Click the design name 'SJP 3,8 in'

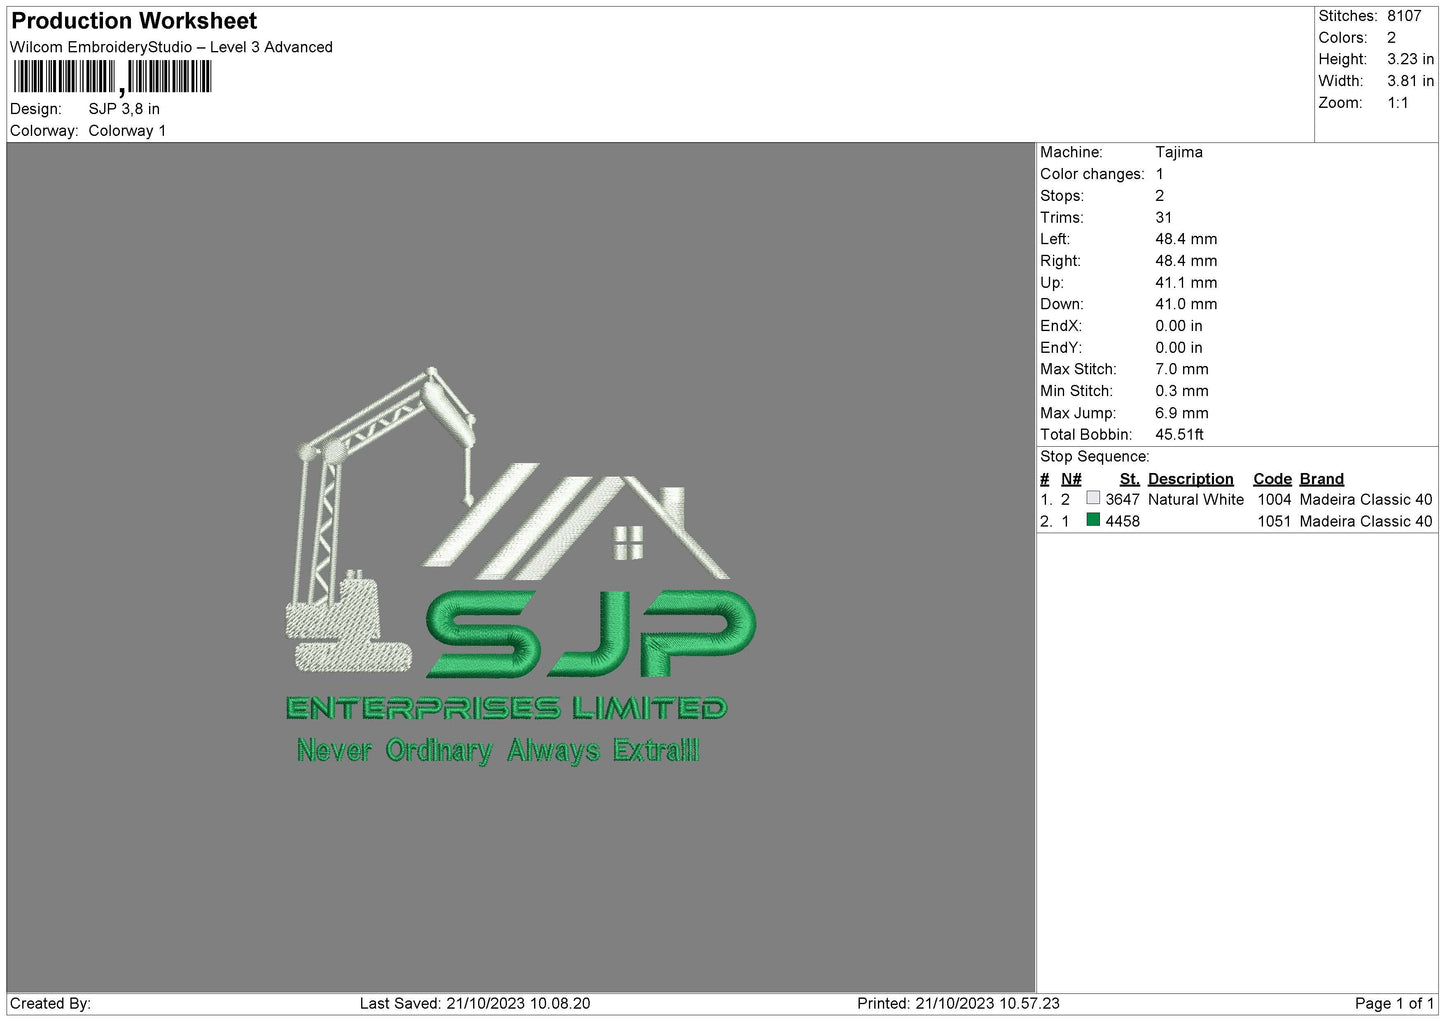pyautogui.click(x=124, y=109)
